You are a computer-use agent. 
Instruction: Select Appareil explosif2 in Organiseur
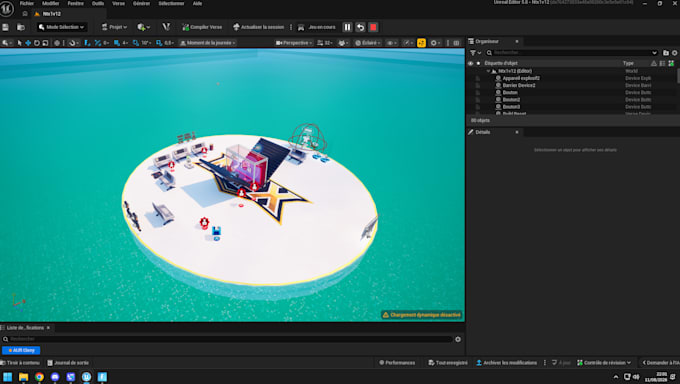pyautogui.click(x=521, y=78)
